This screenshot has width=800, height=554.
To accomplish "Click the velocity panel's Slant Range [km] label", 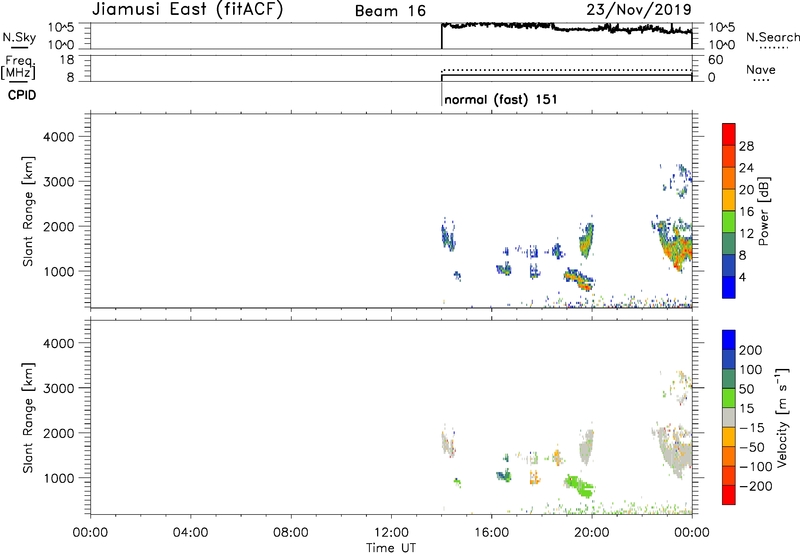I will pyautogui.click(x=28, y=417).
